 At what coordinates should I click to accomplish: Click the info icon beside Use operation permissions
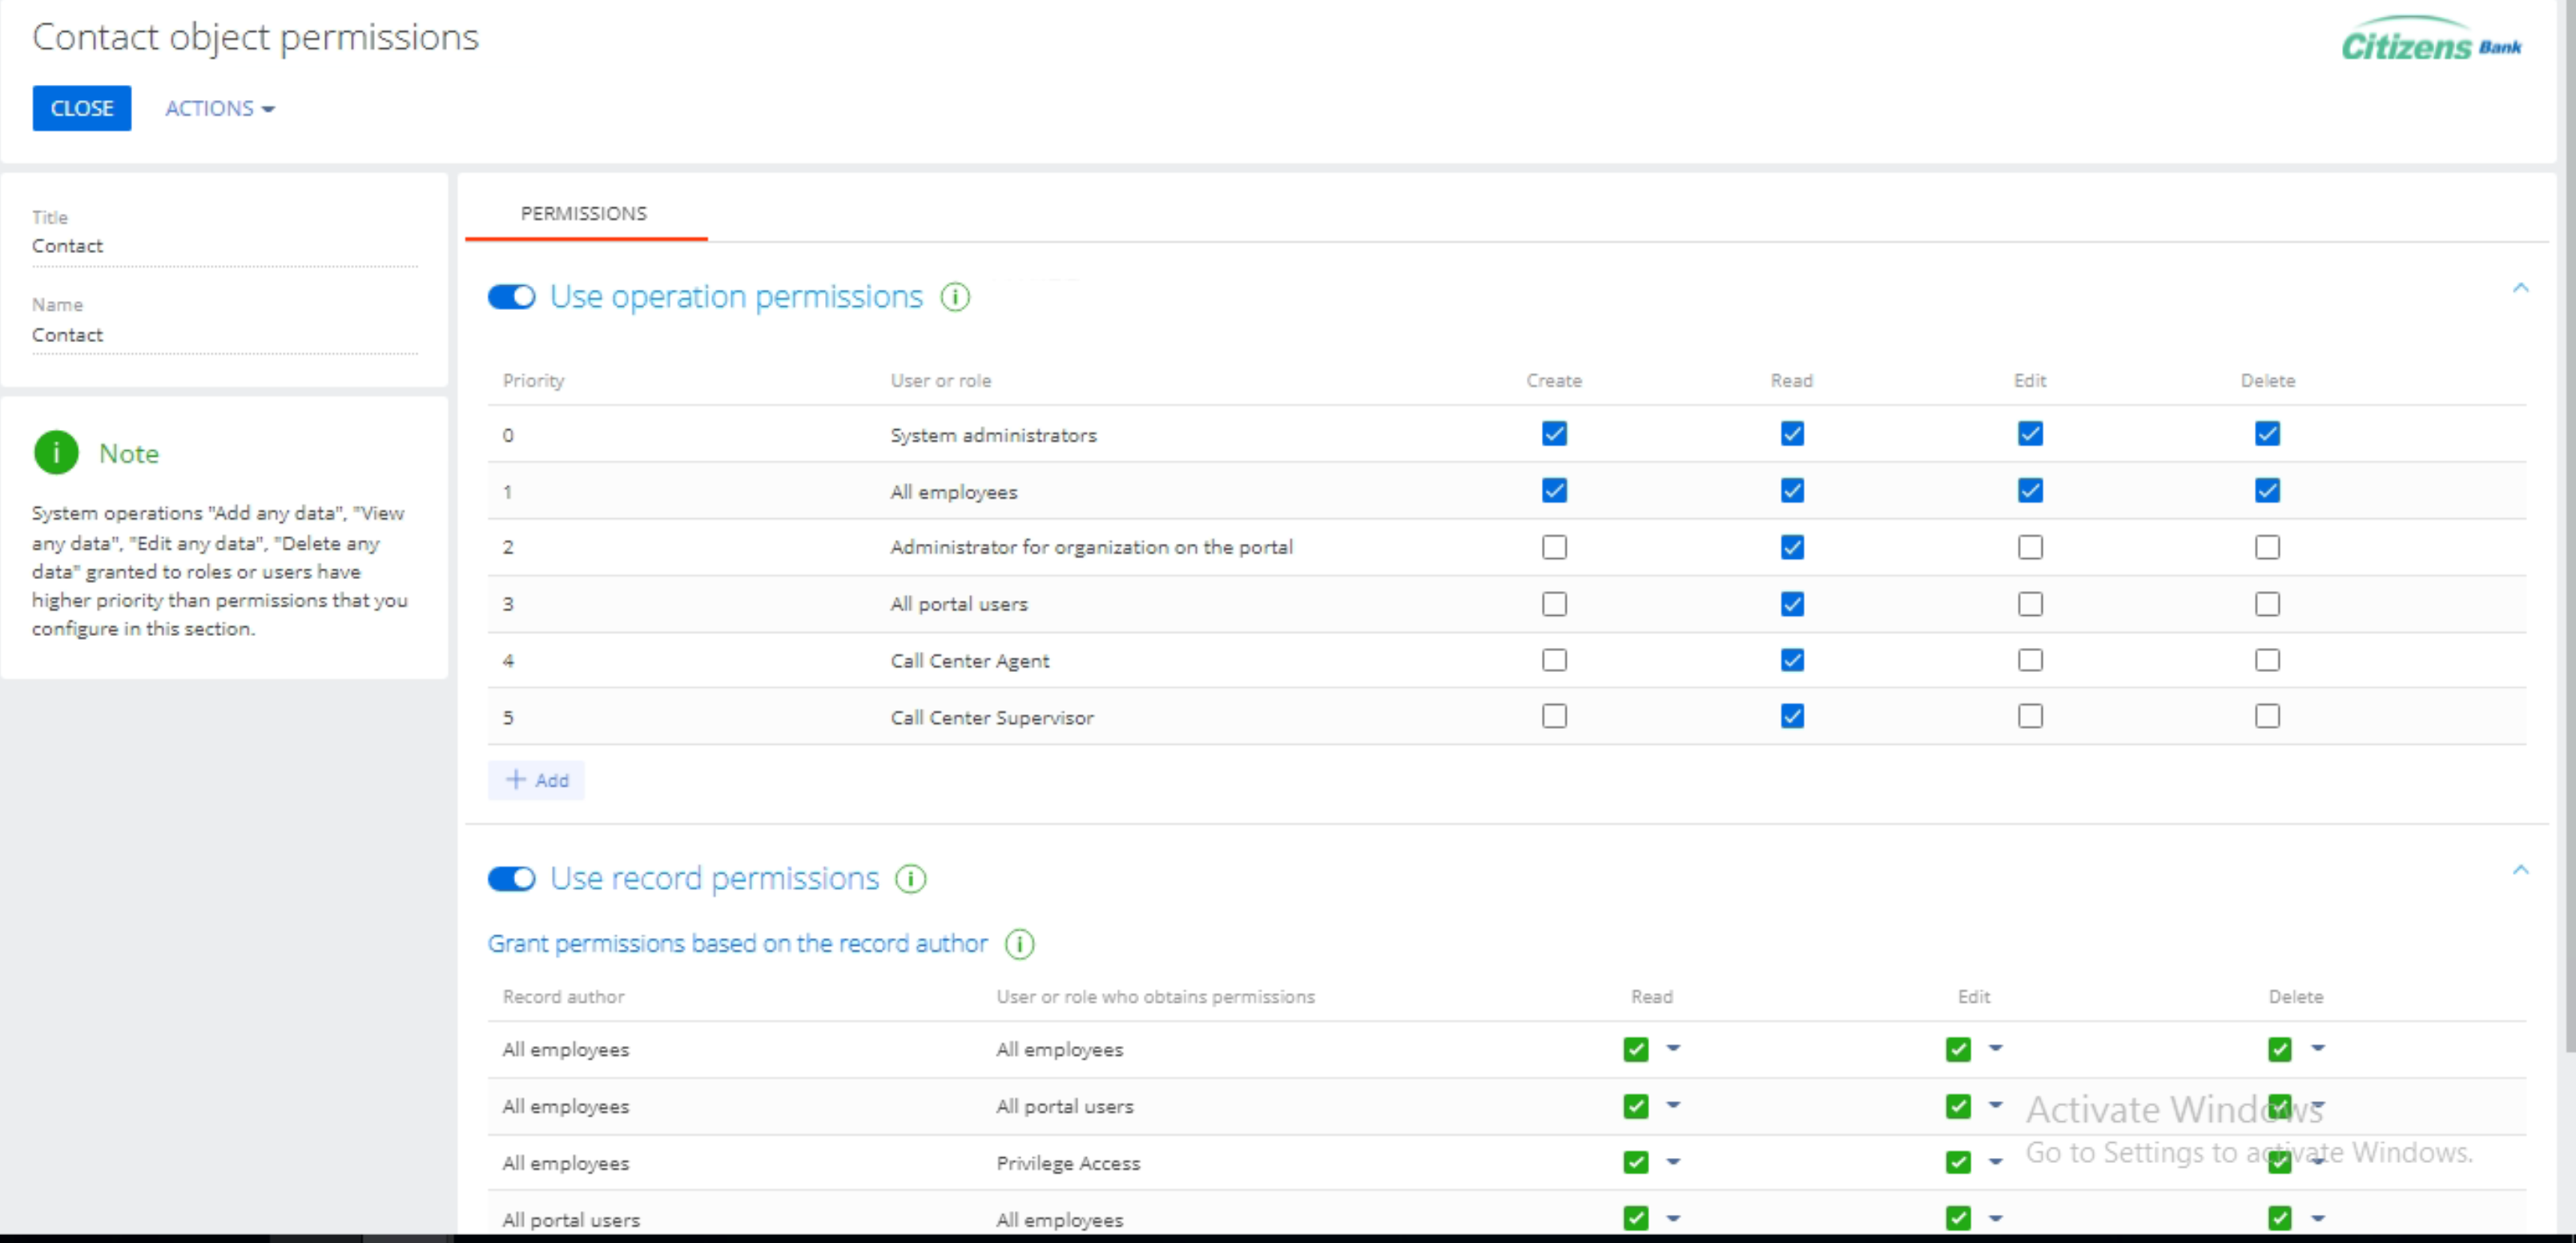(955, 297)
